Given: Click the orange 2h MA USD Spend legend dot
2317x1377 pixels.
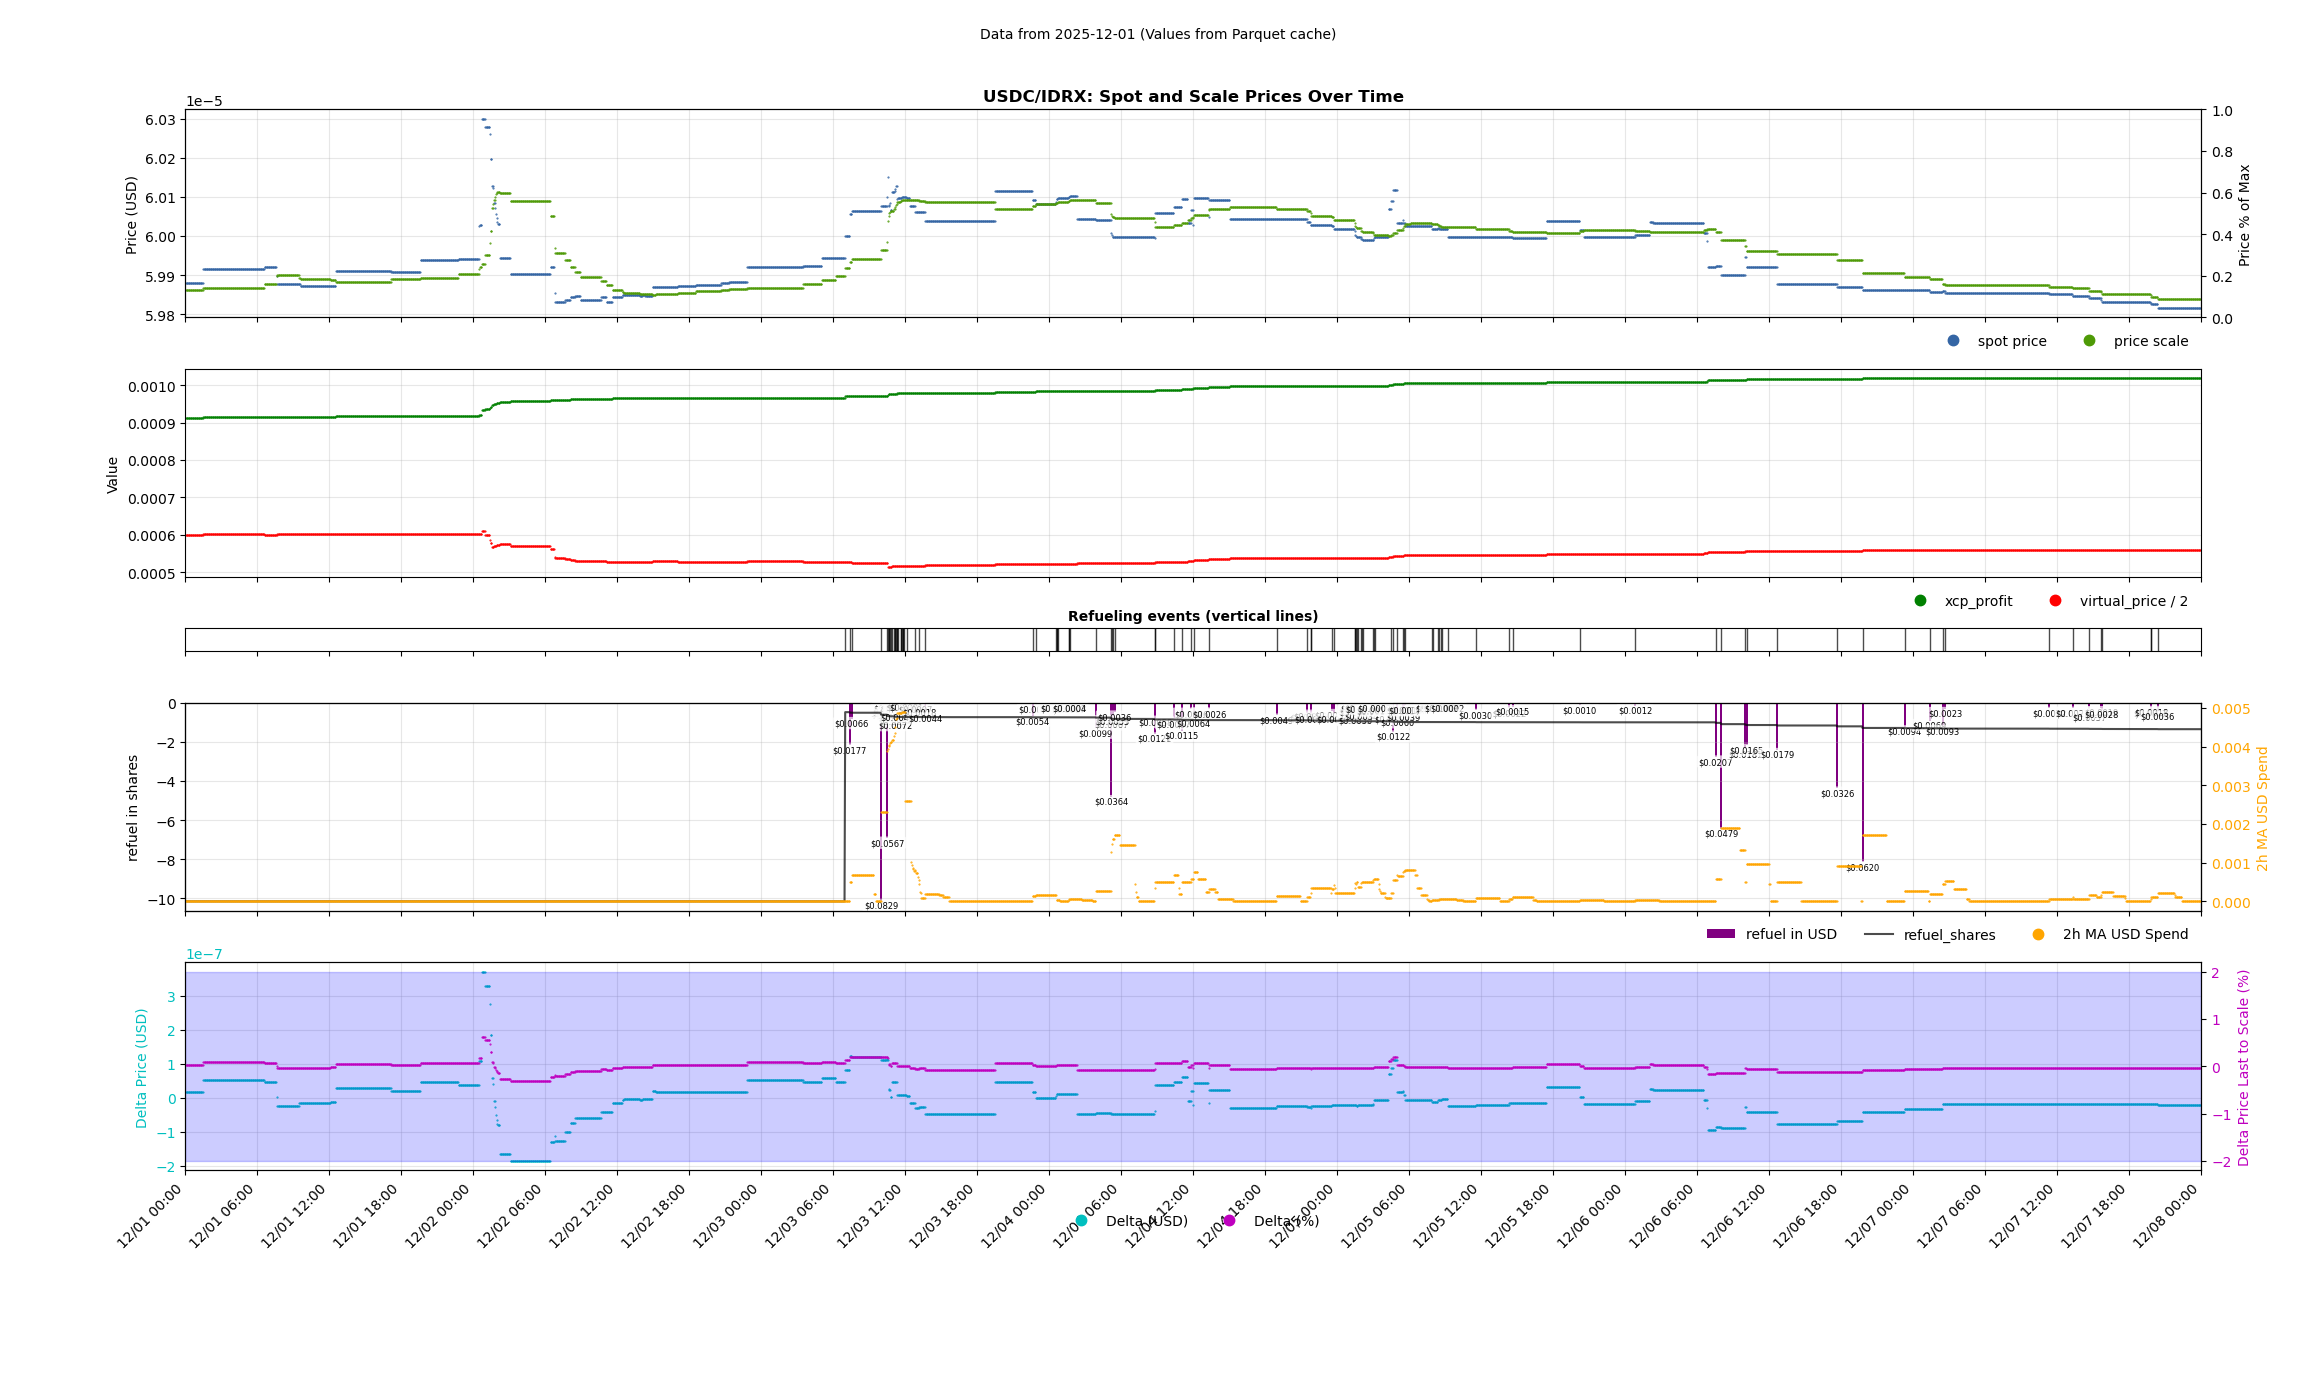Looking at the screenshot, I should click(2038, 934).
